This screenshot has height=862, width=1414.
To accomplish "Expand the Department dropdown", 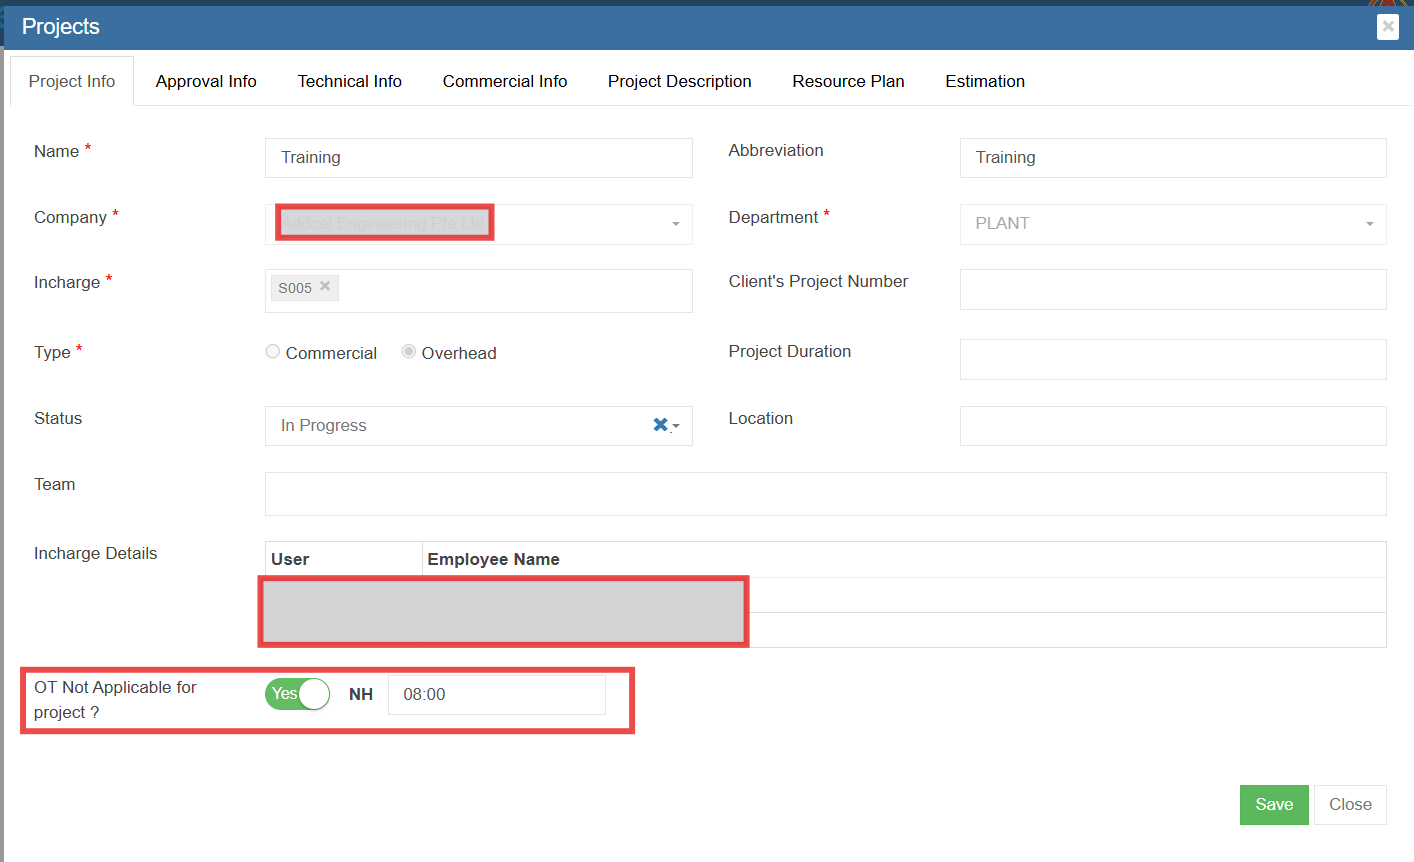I will pyautogui.click(x=1369, y=224).
